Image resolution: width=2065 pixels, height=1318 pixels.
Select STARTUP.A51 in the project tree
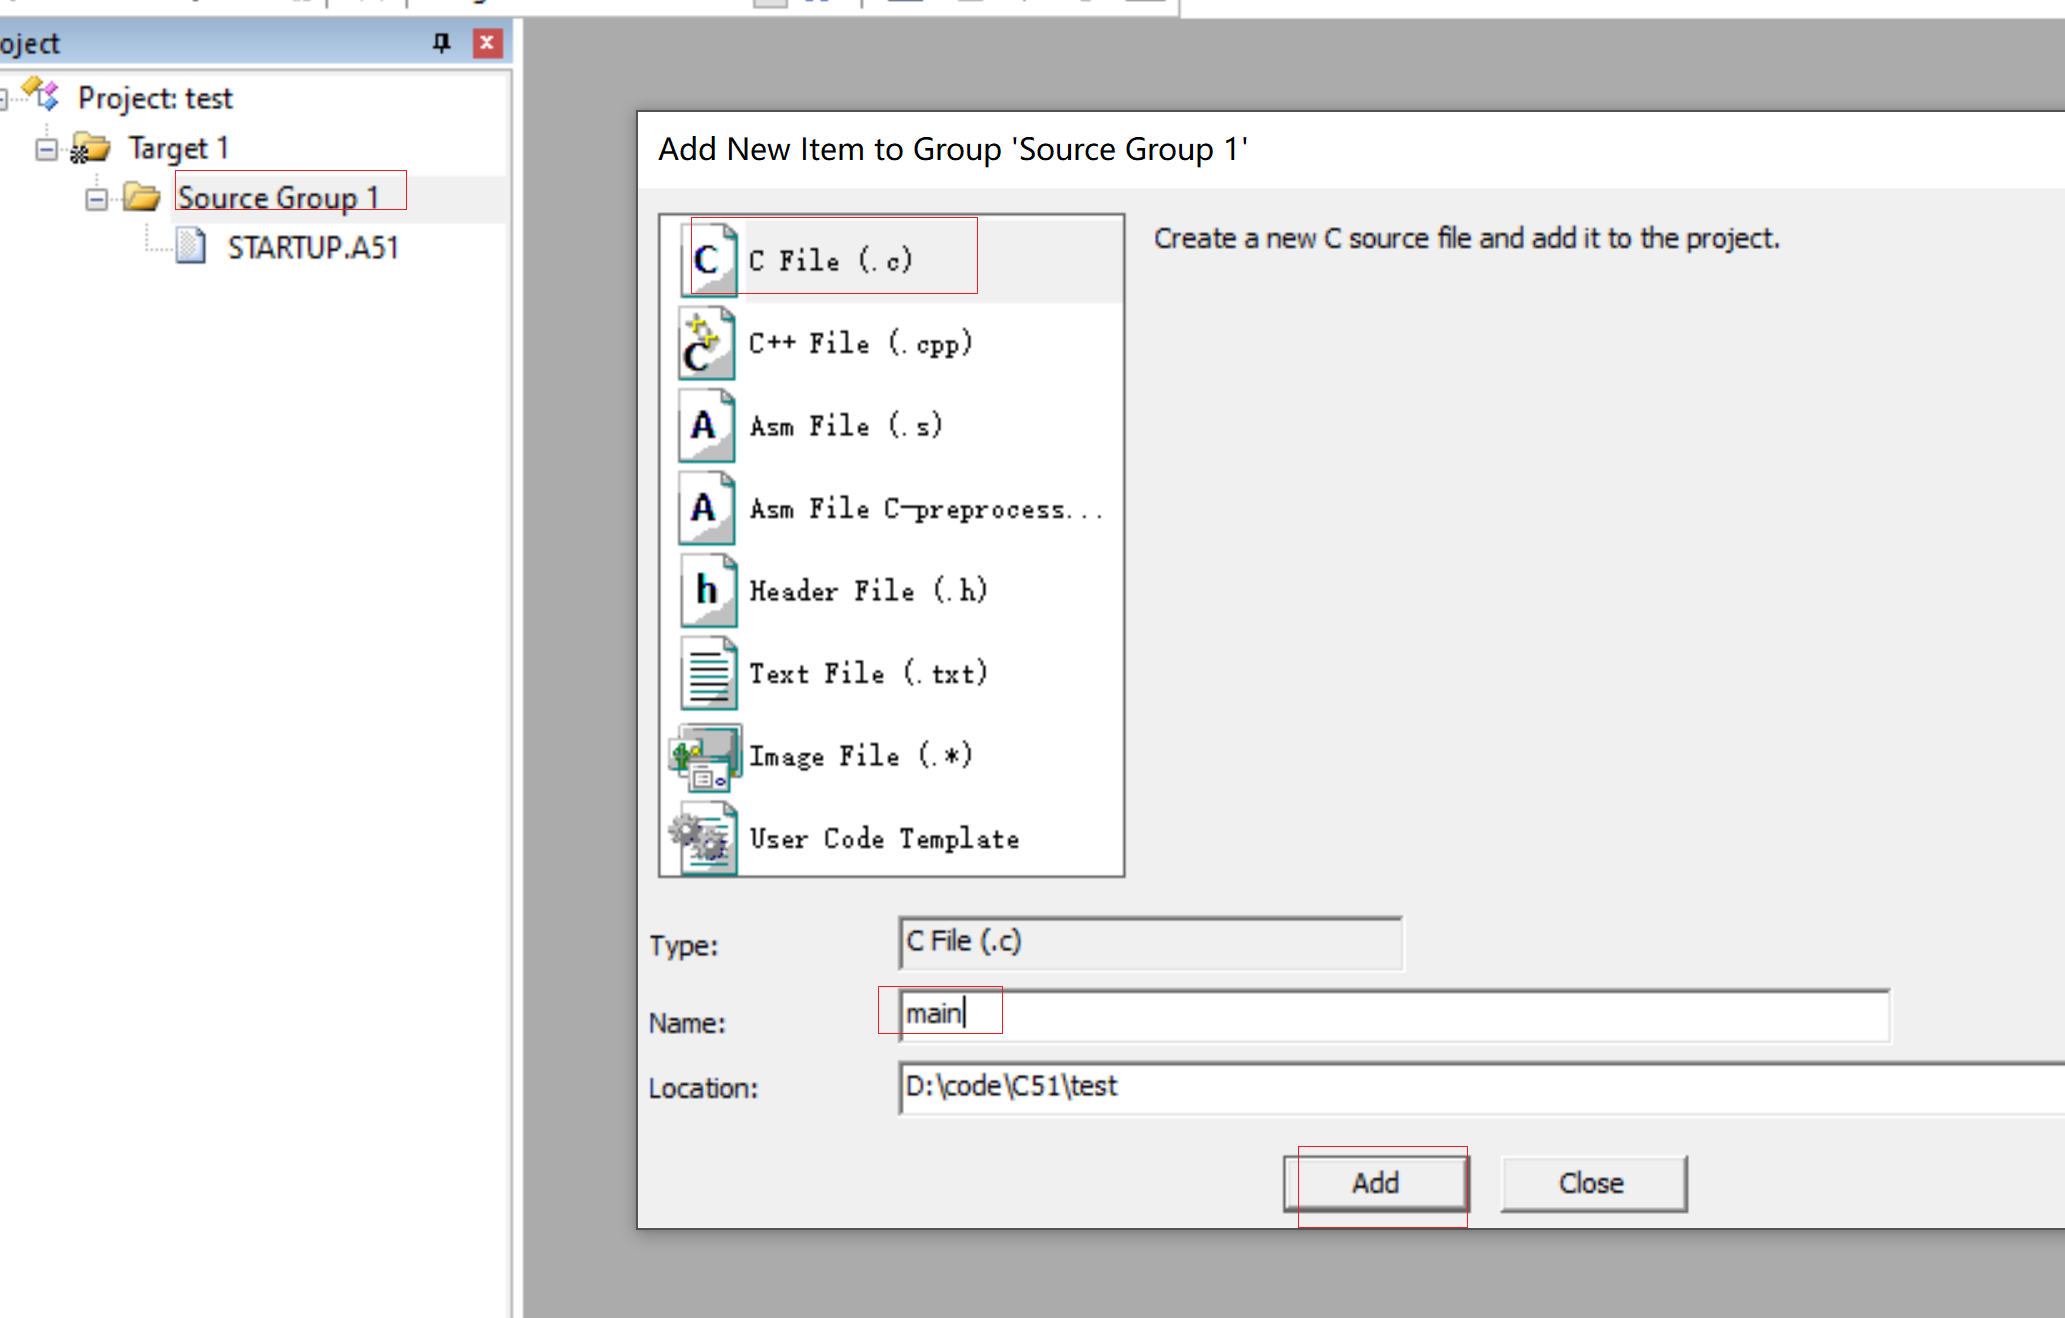[x=312, y=248]
